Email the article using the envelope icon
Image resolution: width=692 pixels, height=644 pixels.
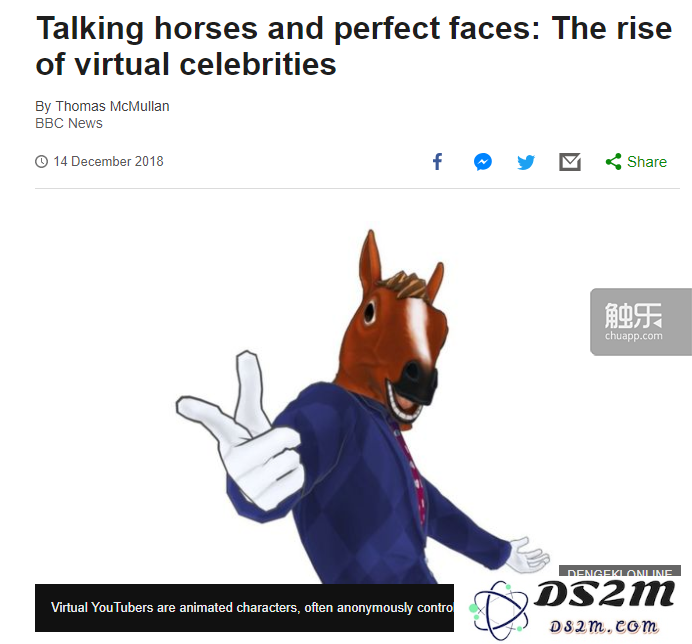tap(570, 162)
